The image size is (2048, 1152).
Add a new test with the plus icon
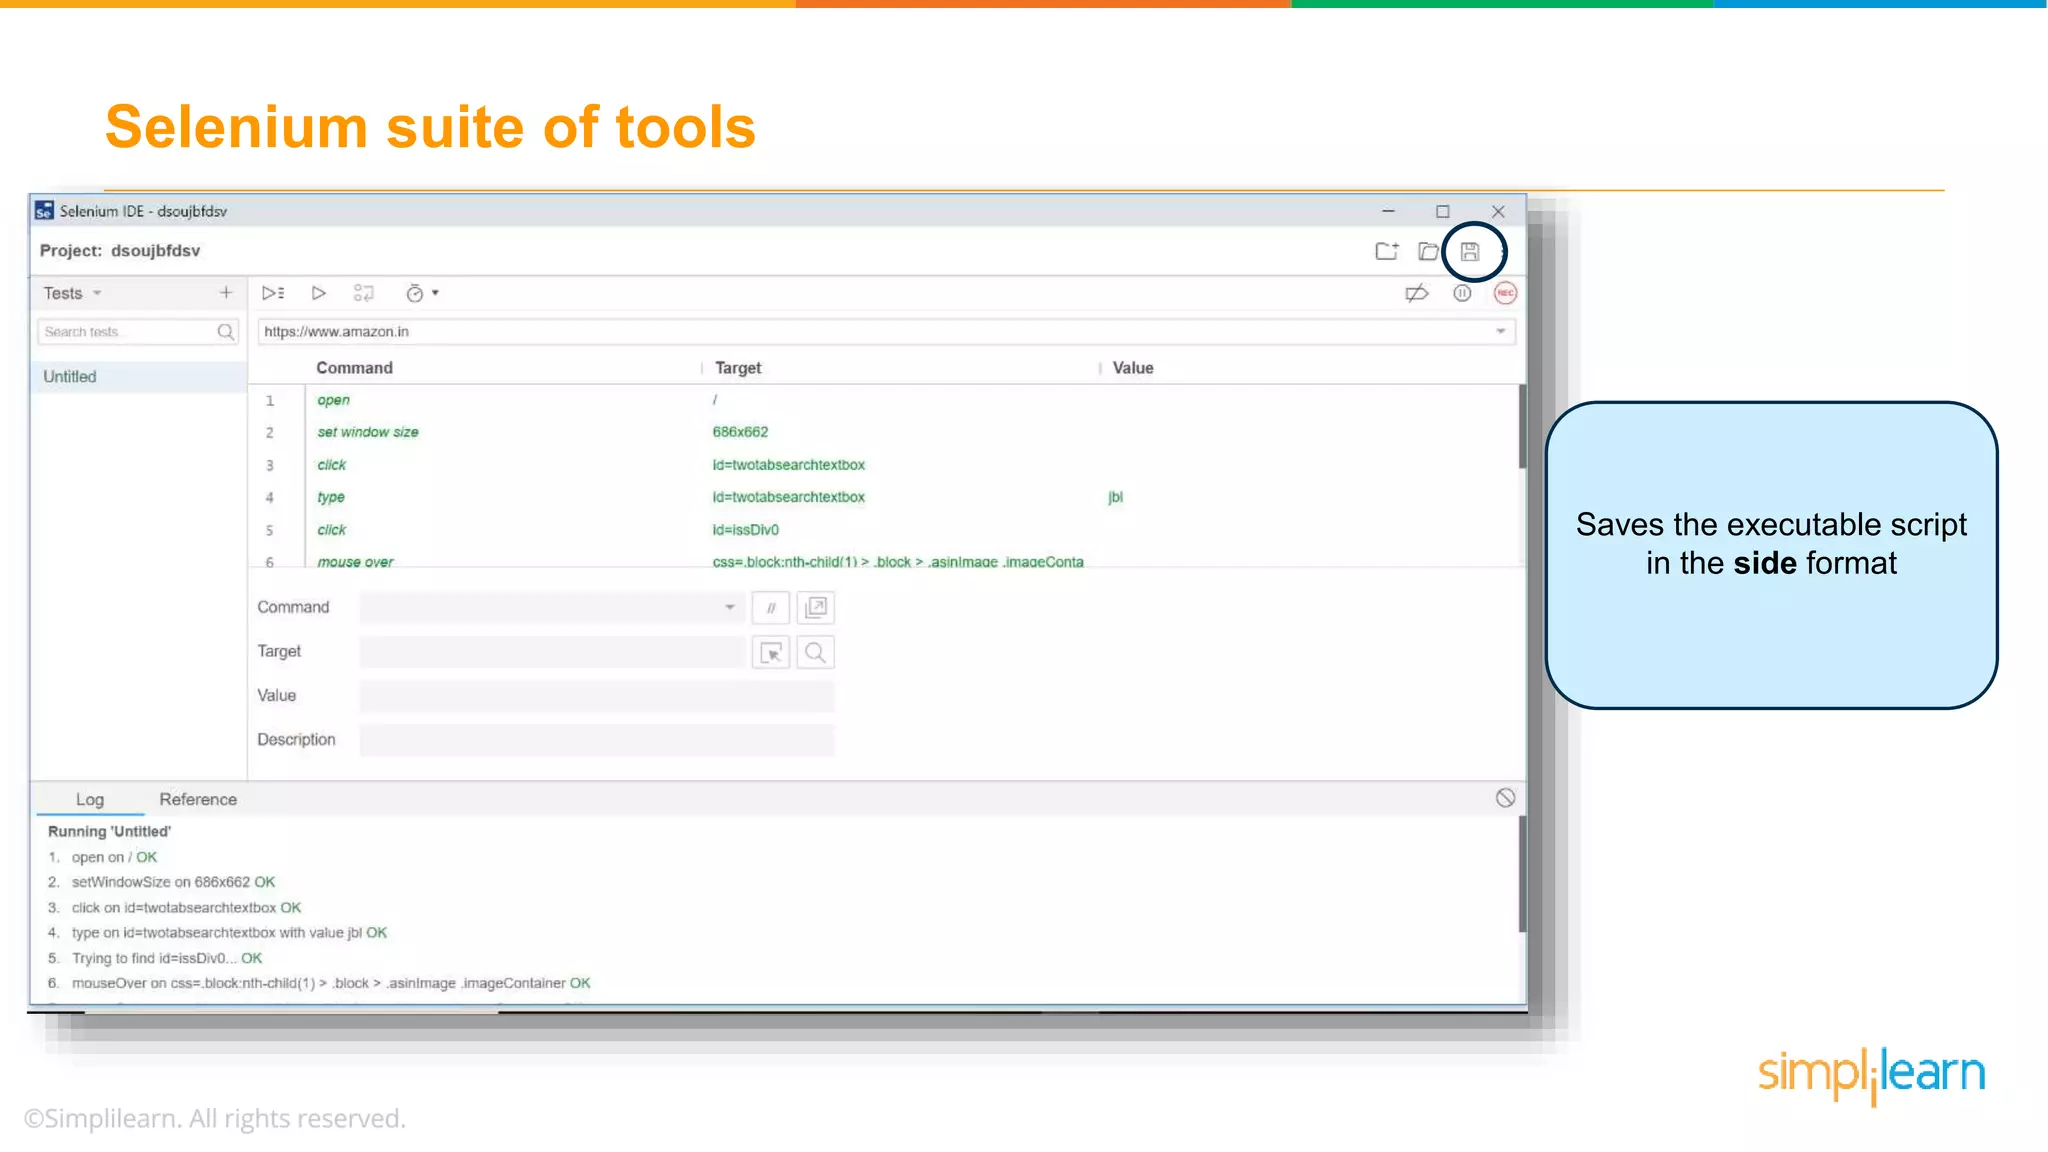coord(226,292)
